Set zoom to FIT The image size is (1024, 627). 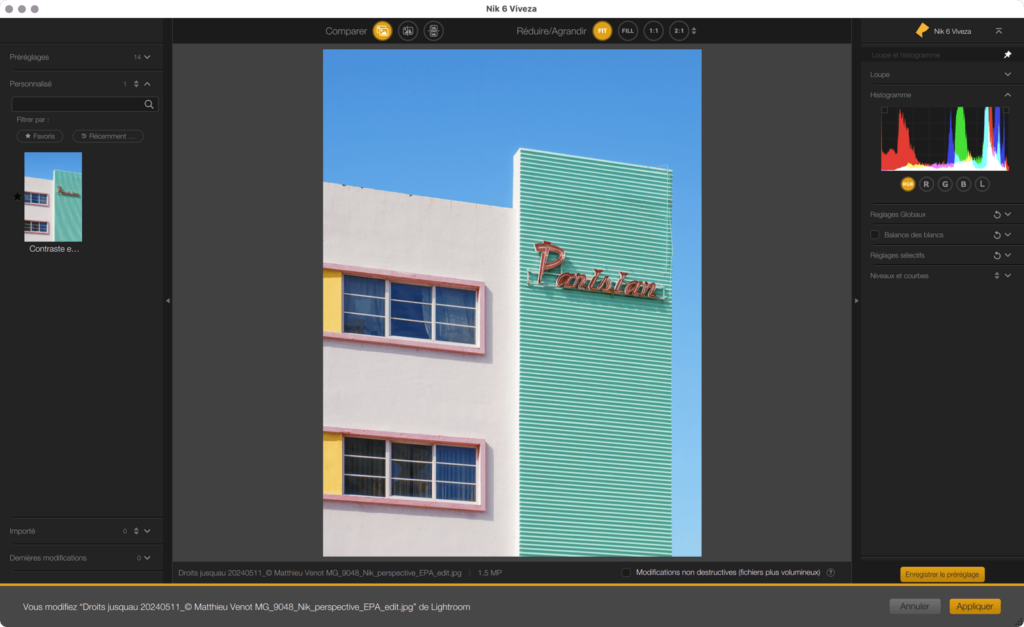(602, 31)
